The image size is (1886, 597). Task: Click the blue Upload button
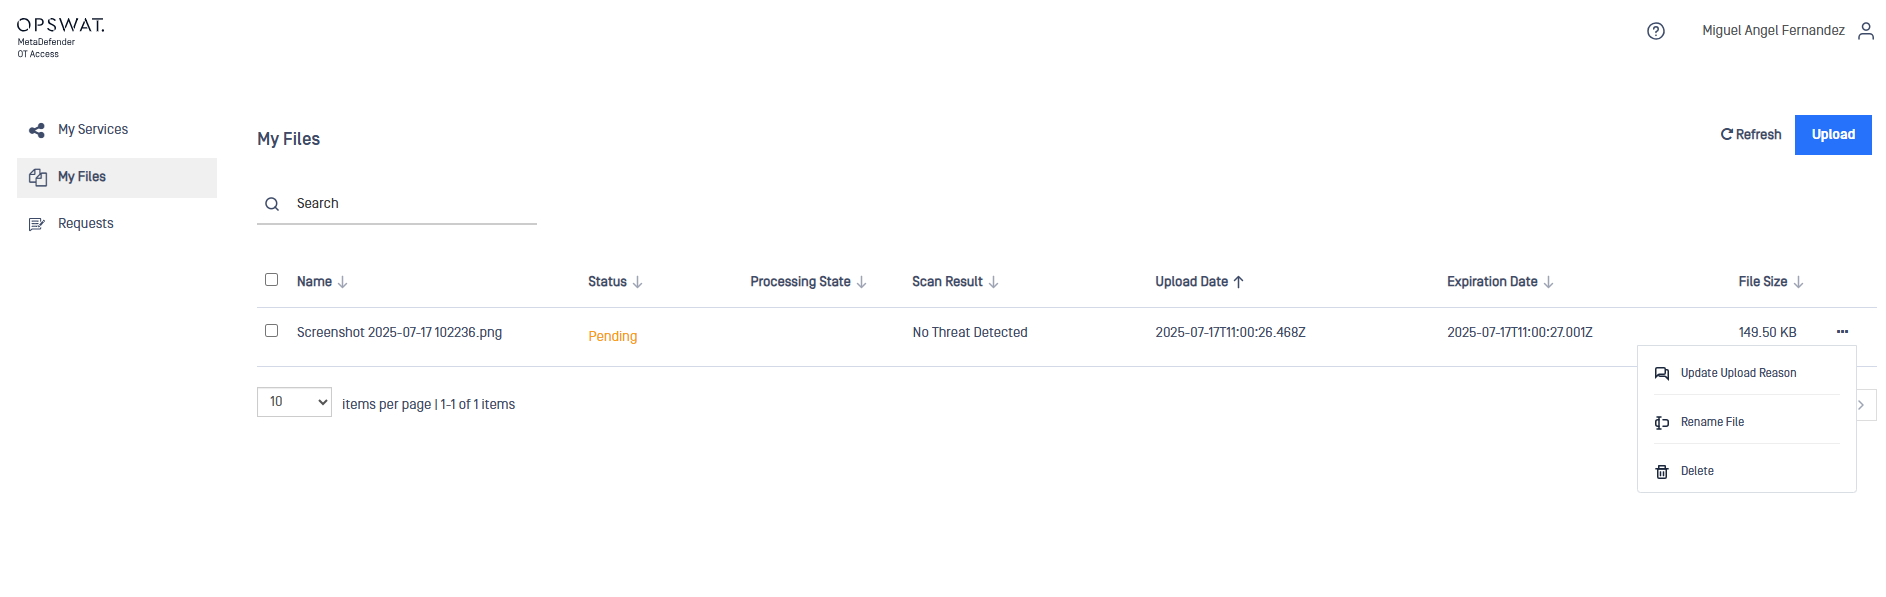pyautogui.click(x=1833, y=135)
